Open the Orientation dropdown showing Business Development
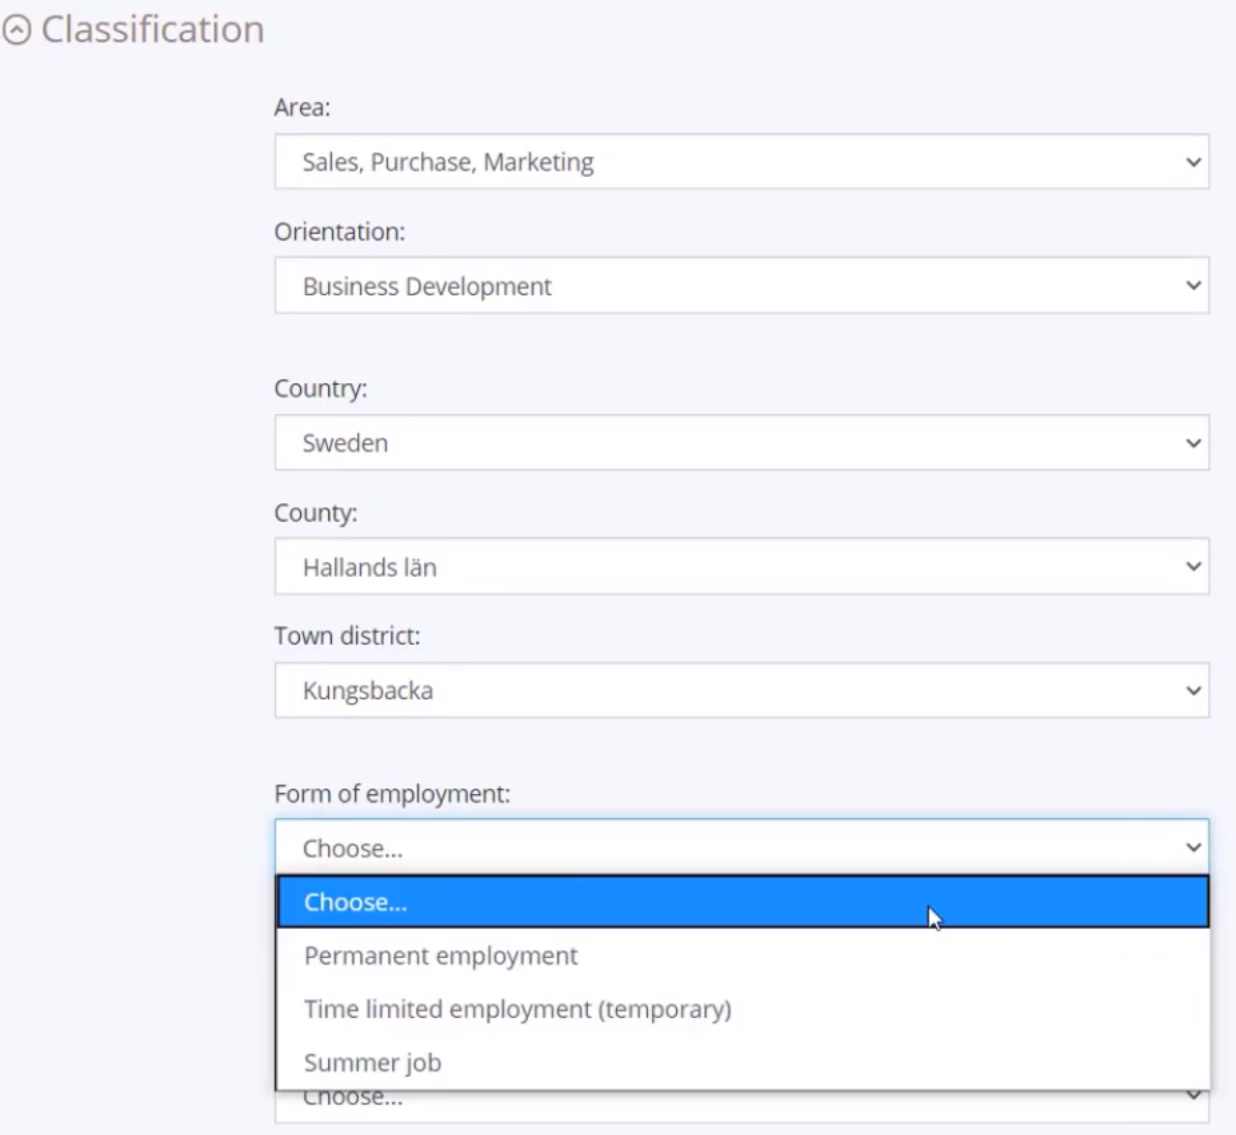The image size is (1236, 1135). pos(742,286)
